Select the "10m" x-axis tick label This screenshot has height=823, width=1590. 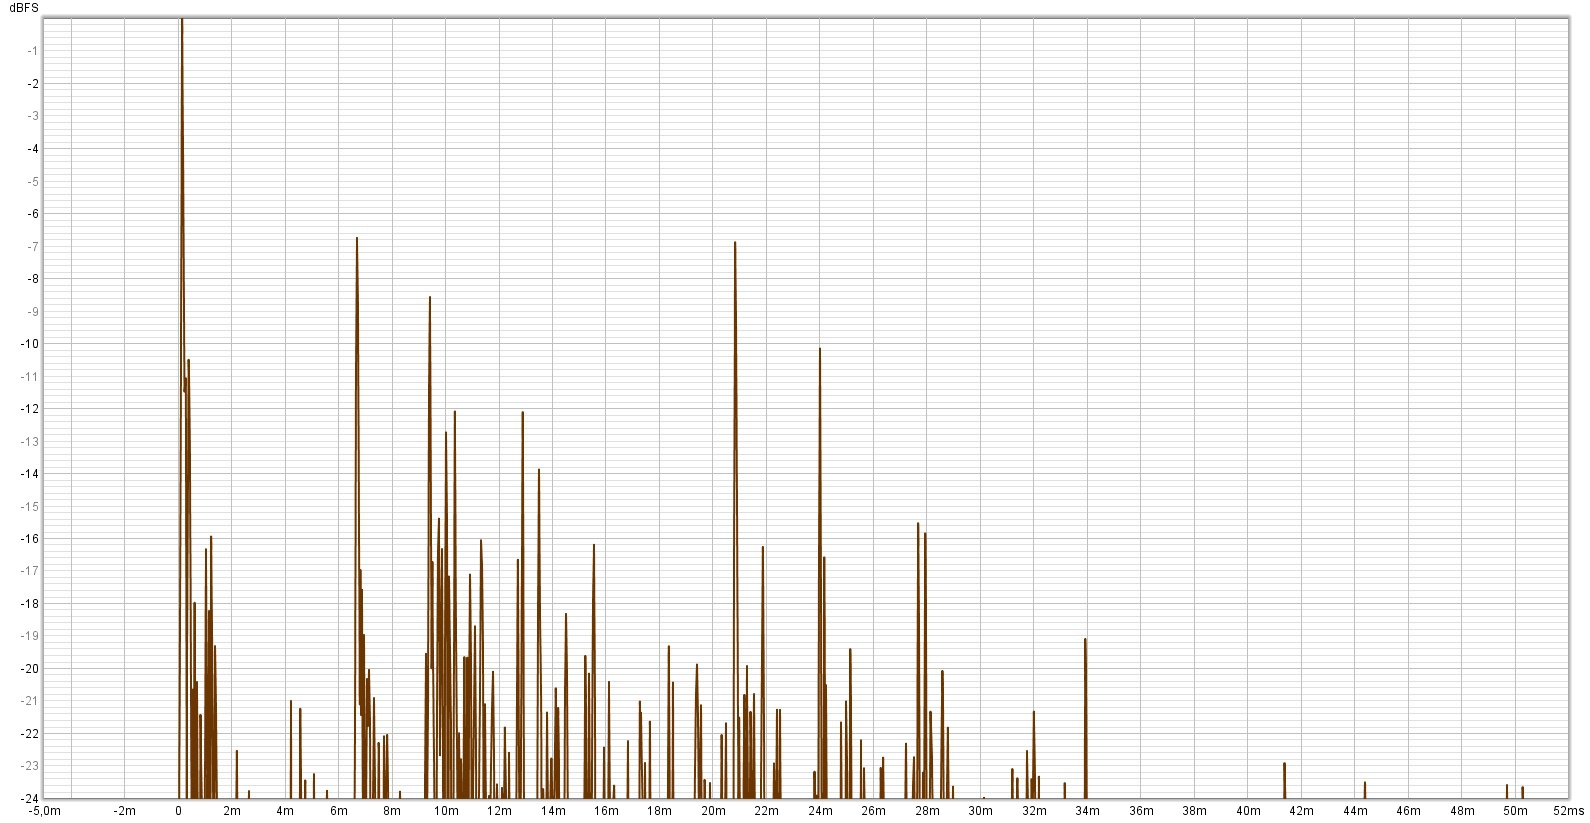[x=445, y=811]
